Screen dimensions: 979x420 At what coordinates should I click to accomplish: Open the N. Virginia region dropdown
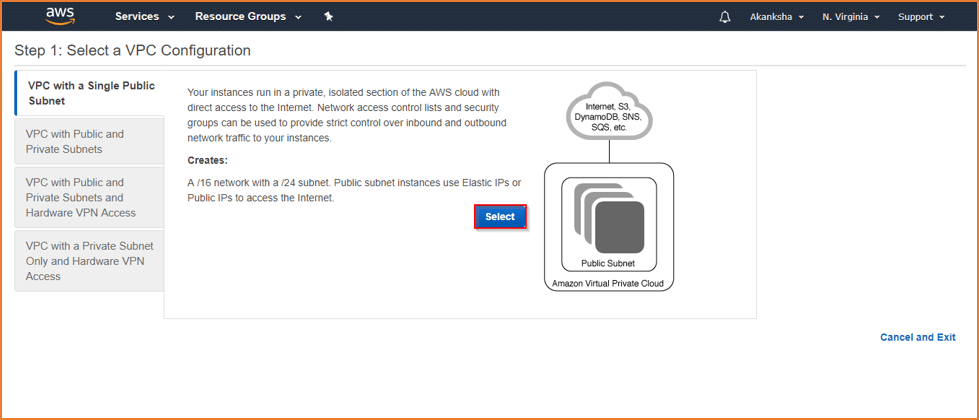tap(851, 17)
